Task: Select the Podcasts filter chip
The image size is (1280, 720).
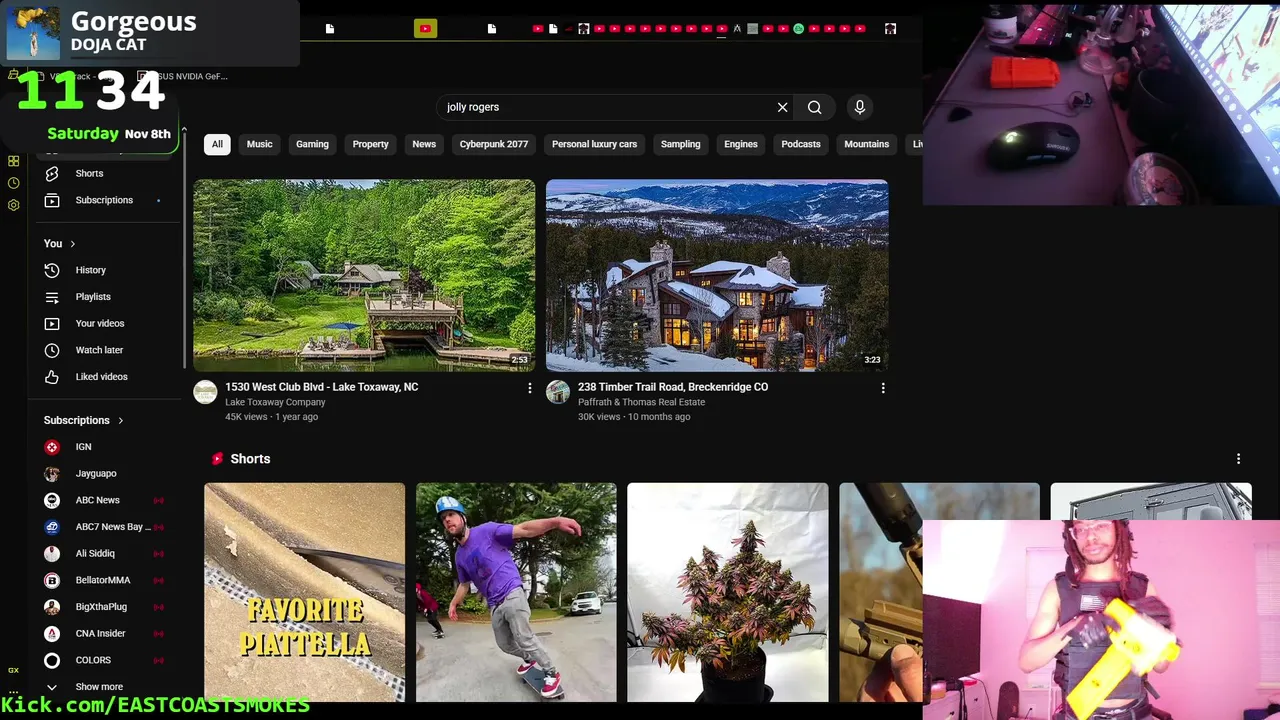Action: [801, 144]
